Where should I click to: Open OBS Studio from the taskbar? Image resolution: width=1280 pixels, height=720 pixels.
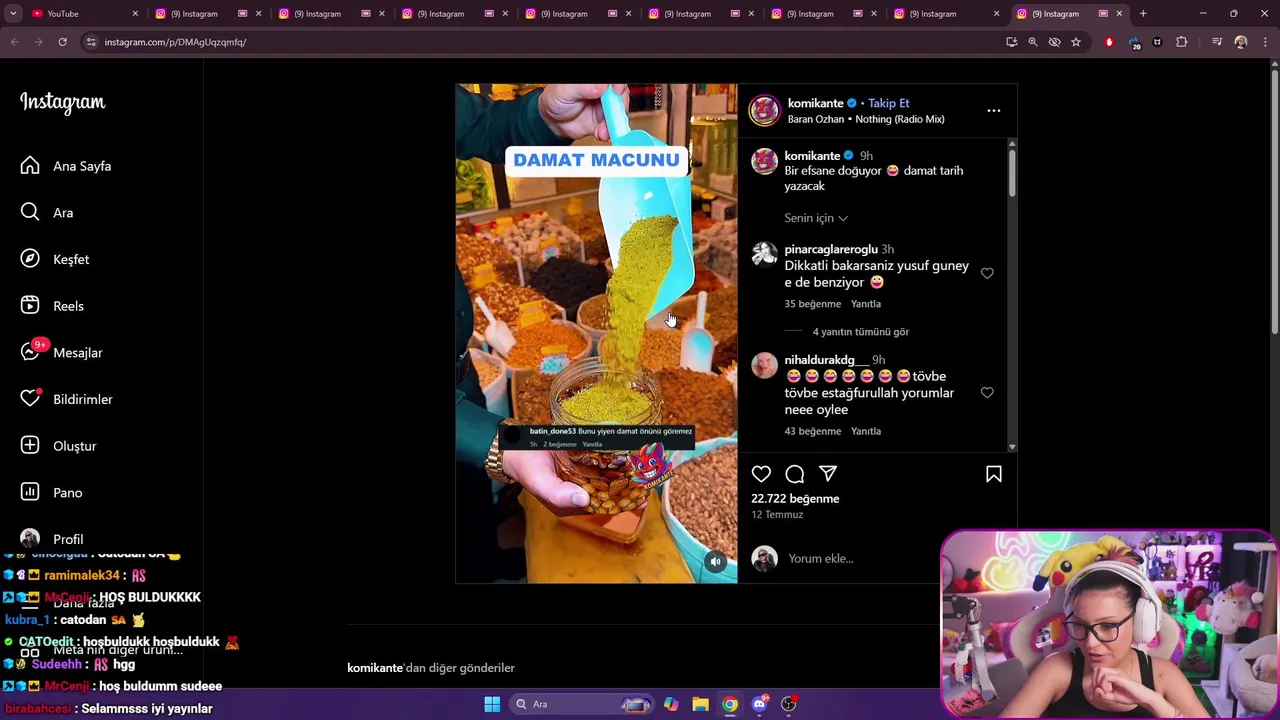(789, 704)
